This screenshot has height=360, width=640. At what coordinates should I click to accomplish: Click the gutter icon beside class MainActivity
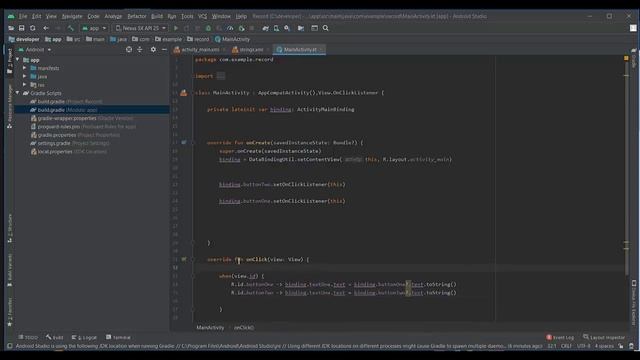point(184,93)
